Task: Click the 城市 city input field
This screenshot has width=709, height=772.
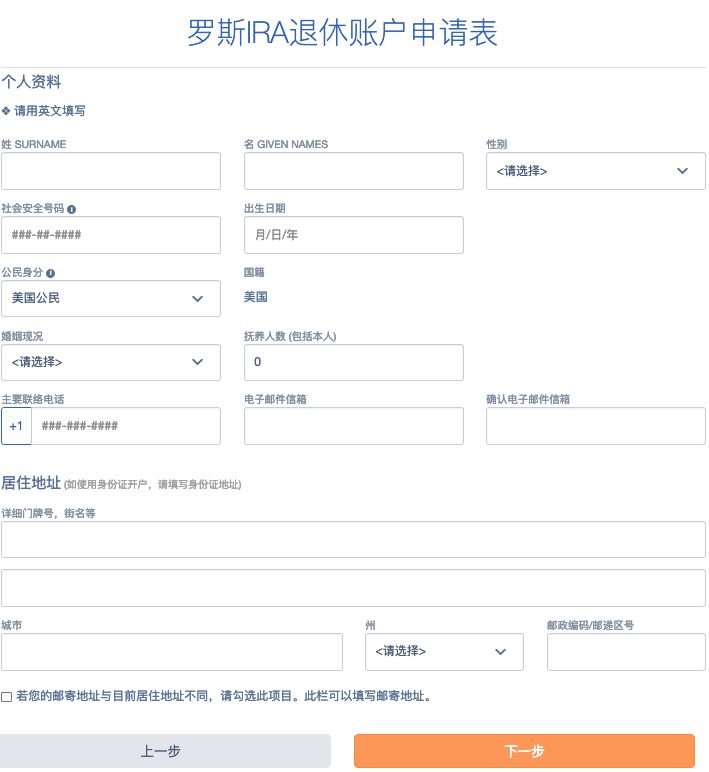Action: [172, 652]
